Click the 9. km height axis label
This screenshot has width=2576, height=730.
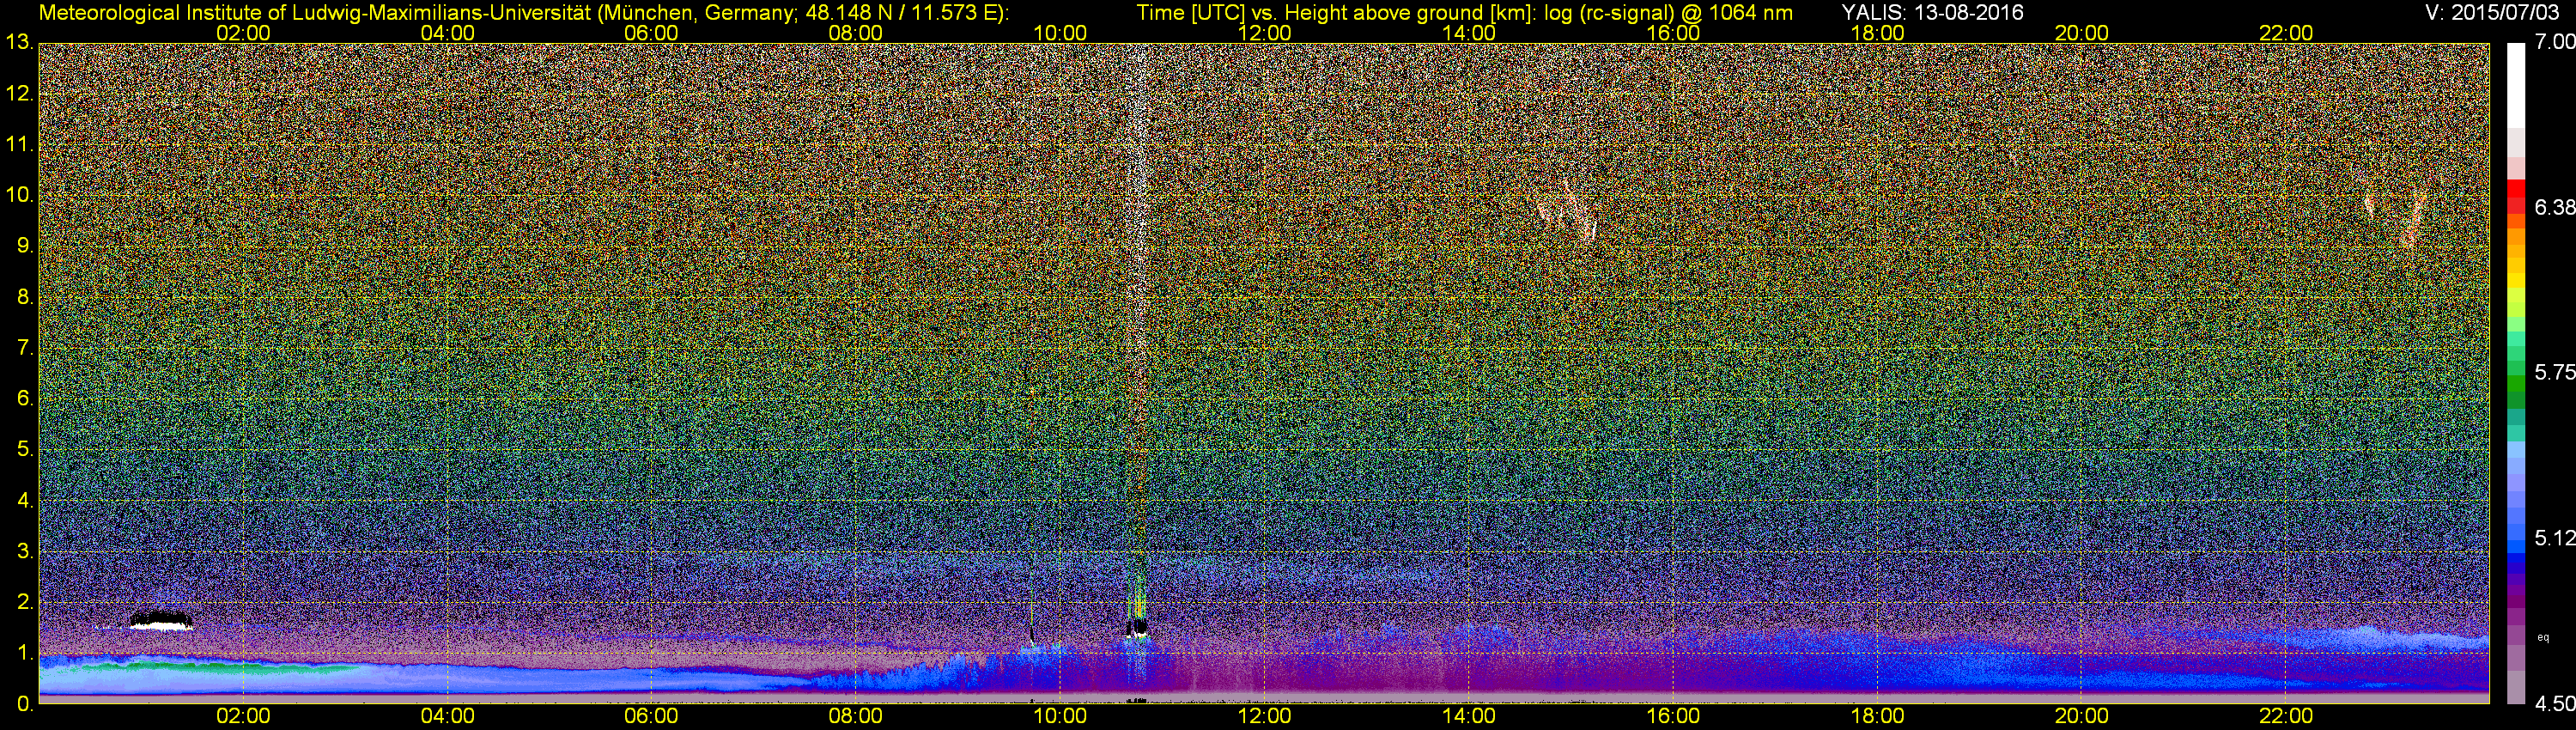pyautogui.click(x=24, y=246)
